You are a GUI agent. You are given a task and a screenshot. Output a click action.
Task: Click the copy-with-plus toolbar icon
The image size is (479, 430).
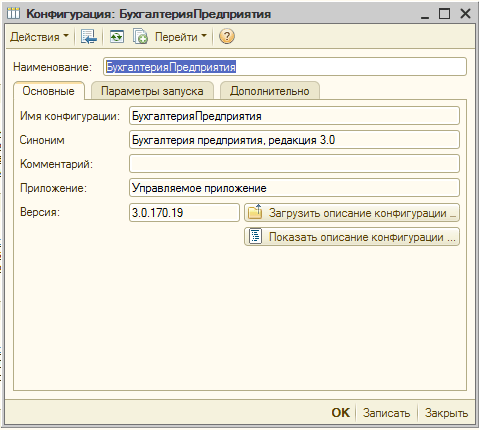[140, 37]
